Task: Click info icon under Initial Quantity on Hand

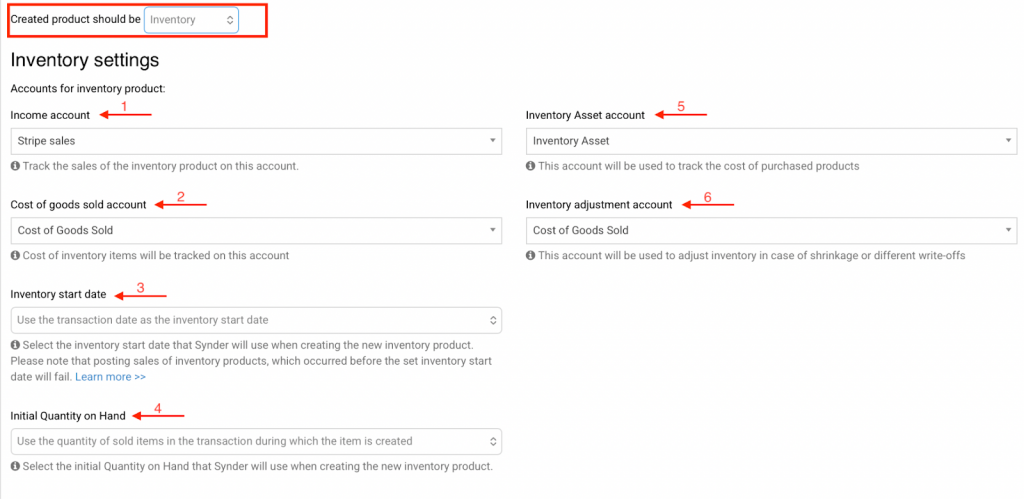Action: click(x=15, y=466)
